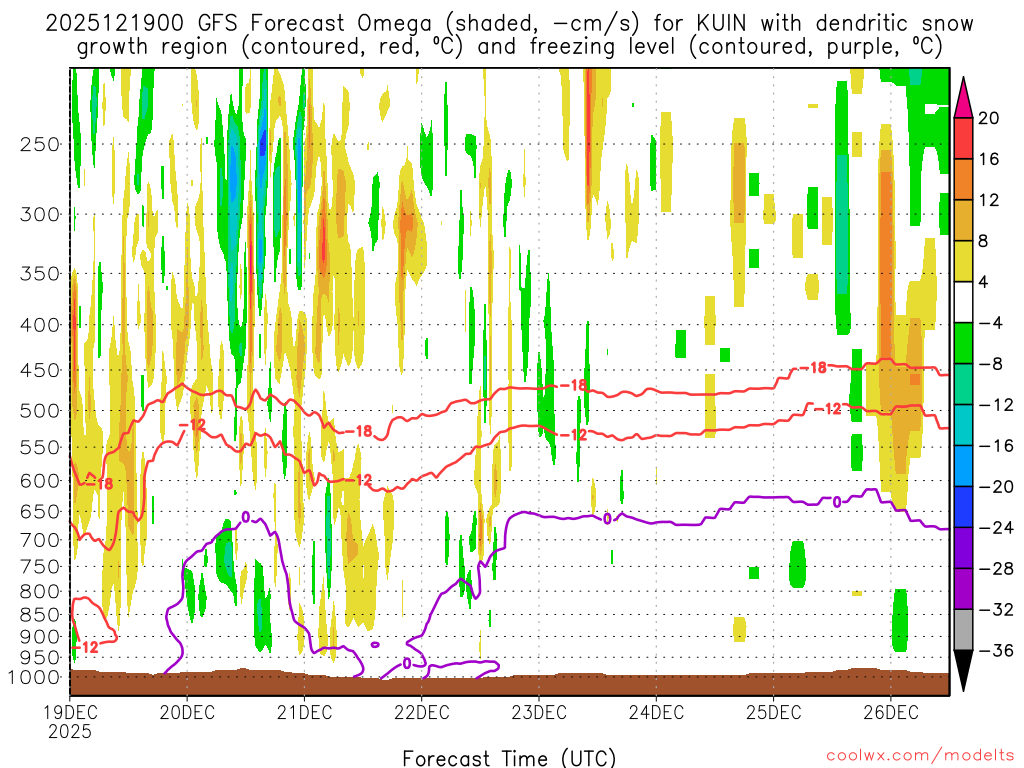Click the colorbar value label -20
This screenshot has height=768, width=1024.
click(996, 487)
